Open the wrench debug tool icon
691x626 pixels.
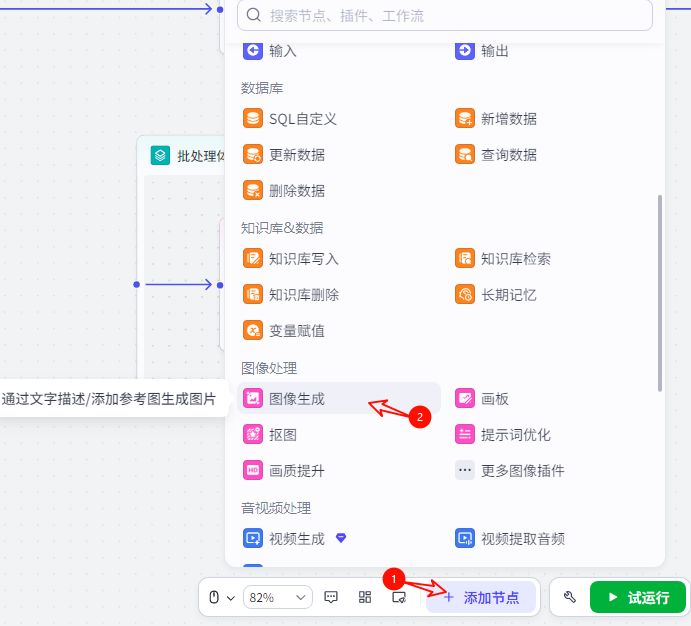[x=570, y=597]
